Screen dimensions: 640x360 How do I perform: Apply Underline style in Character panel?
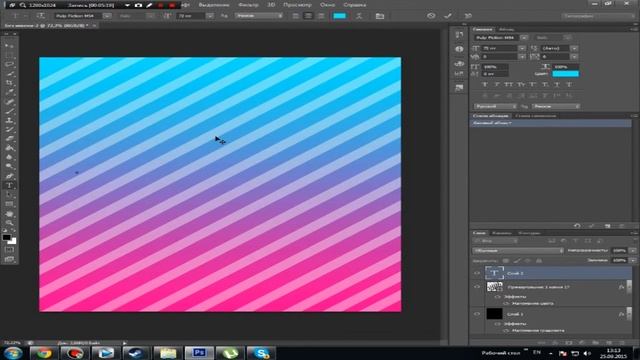pos(557,84)
